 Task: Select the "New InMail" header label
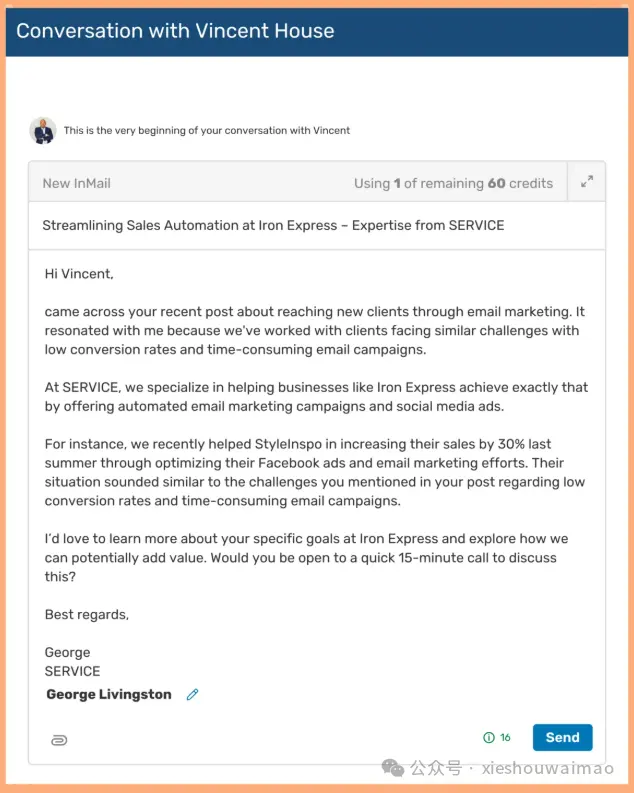77,183
